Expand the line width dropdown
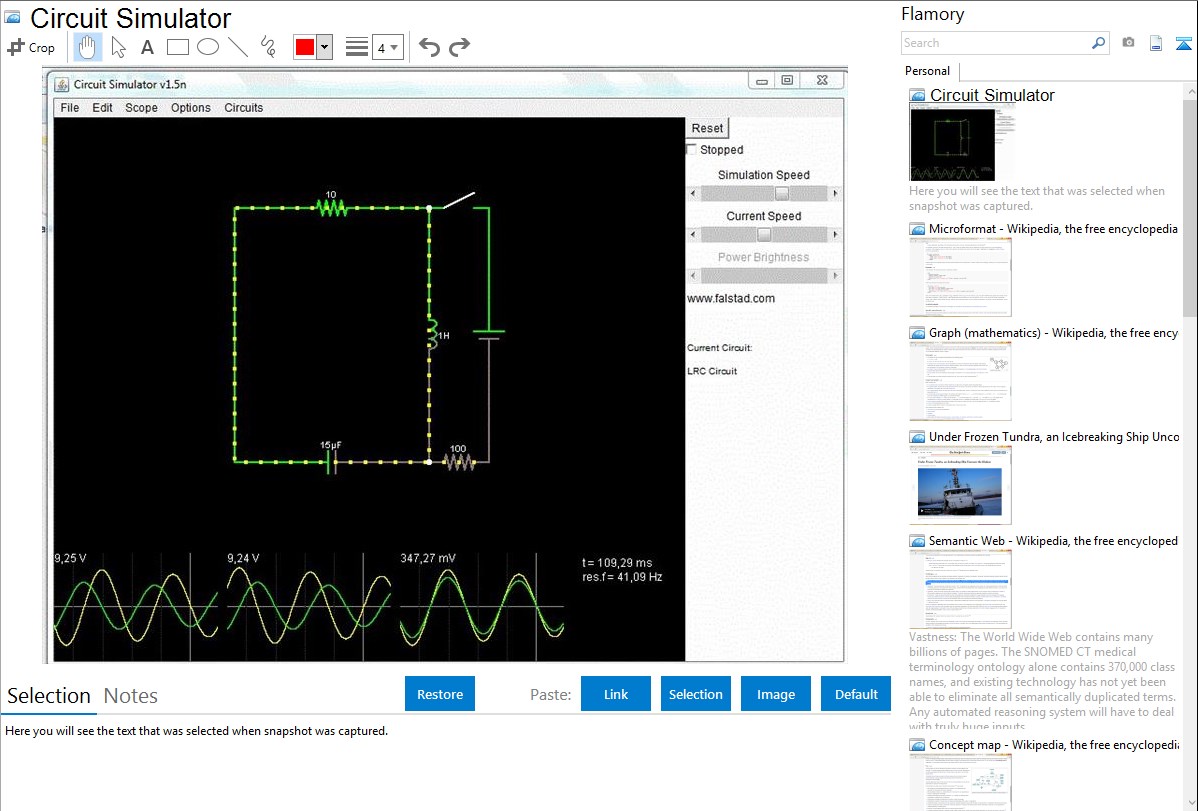Viewport: 1198px width, 811px height. point(387,47)
